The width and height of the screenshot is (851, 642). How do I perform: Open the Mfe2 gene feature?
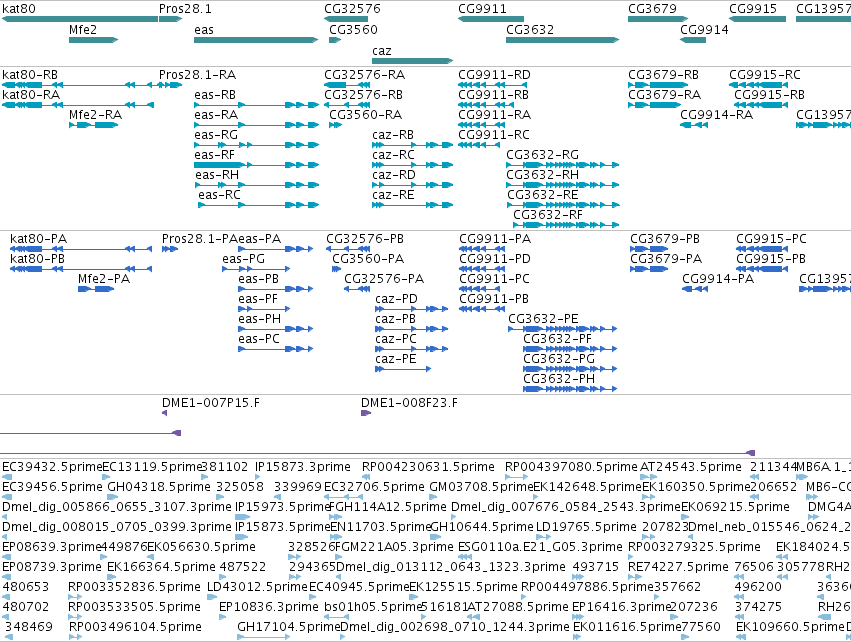(93, 40)
